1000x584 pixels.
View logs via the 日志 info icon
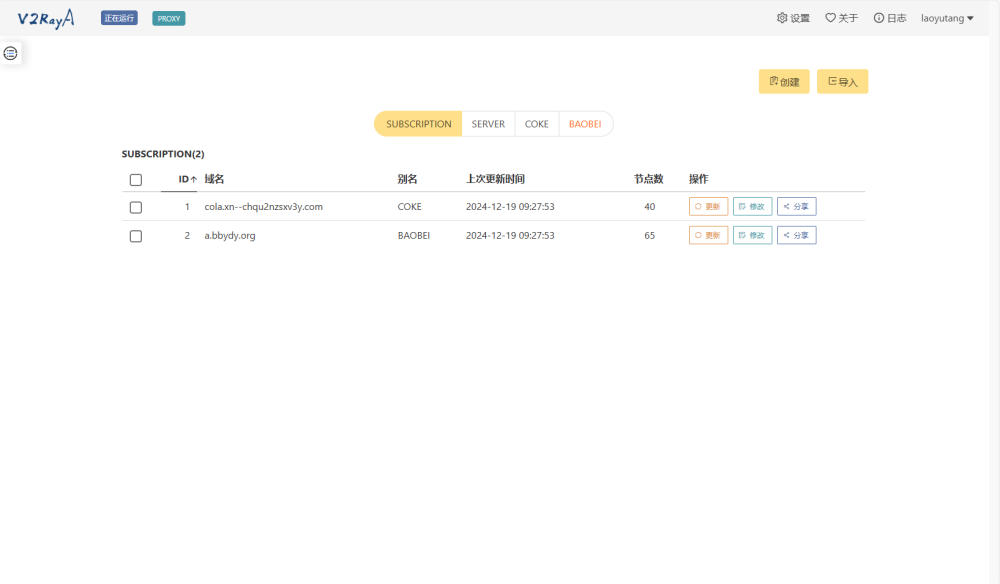[889, 17]
